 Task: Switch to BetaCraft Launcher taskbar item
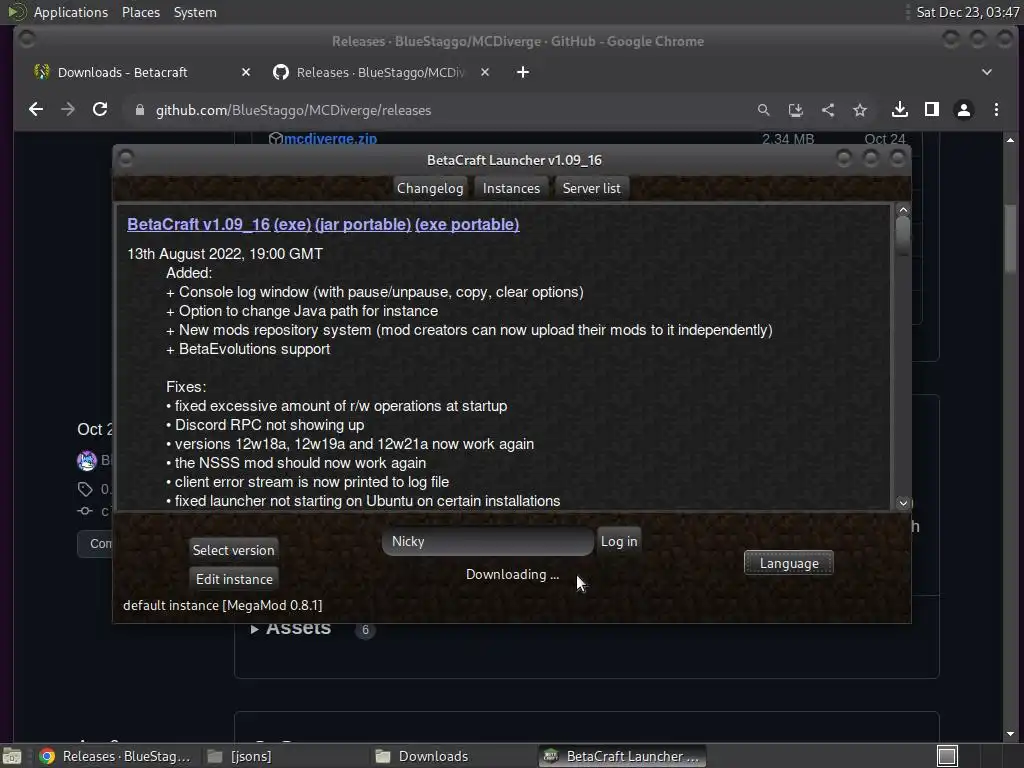pyautogui.click(x=622, y=756)
